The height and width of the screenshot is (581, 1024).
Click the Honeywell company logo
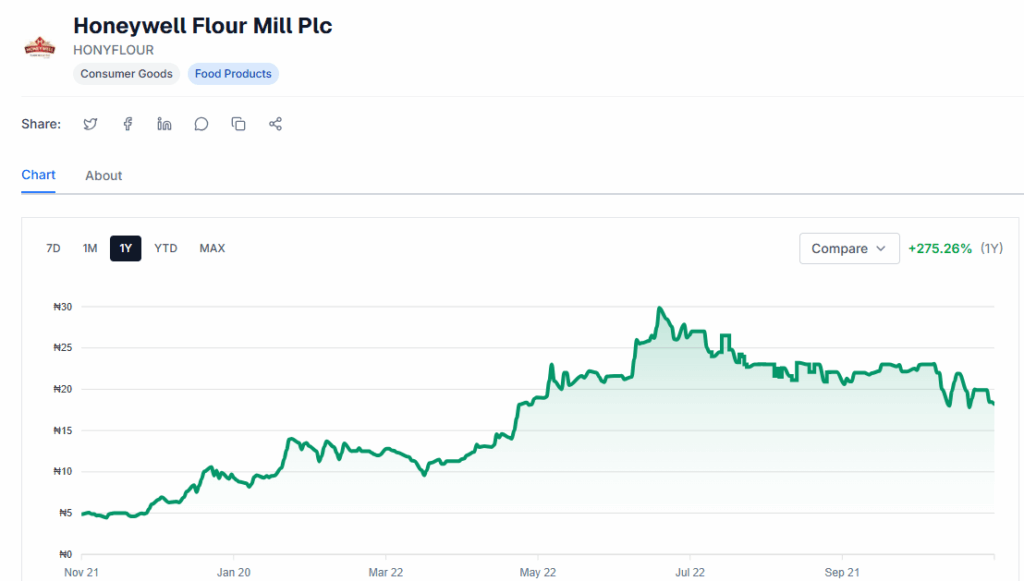(40, 48)
